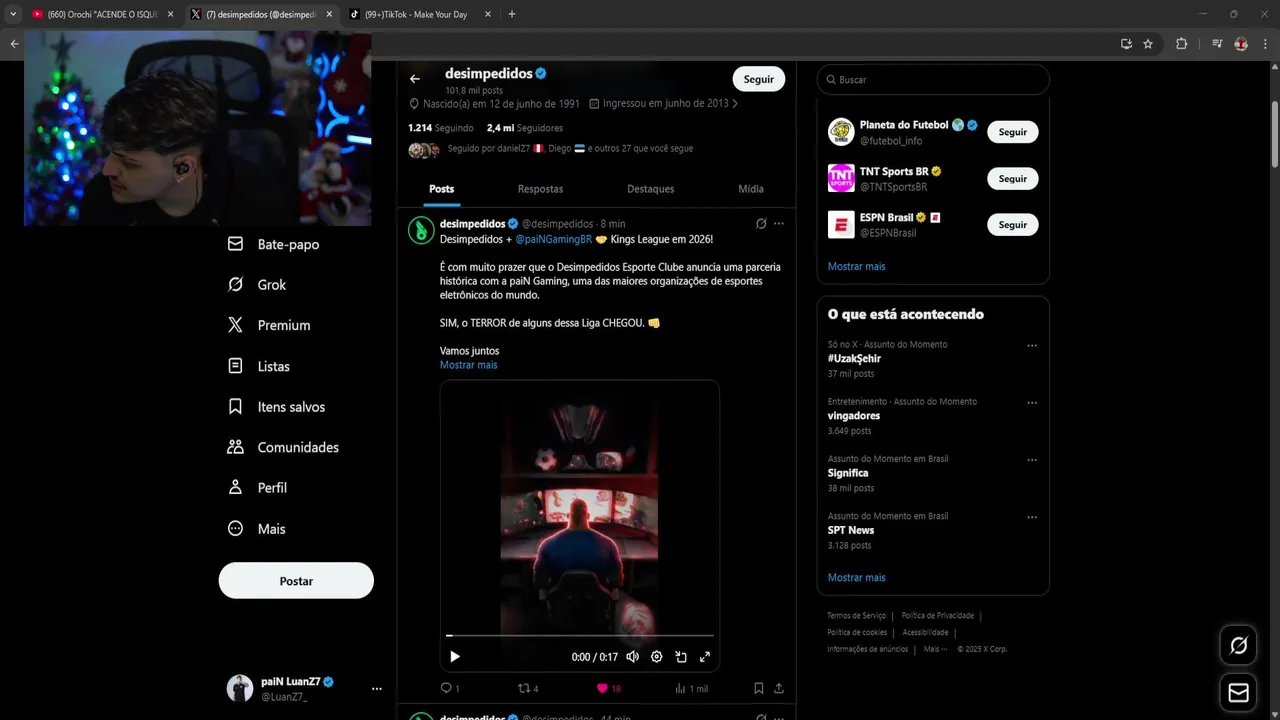Reply to the post with 1 comment
1280x720 pixels.
450,688
